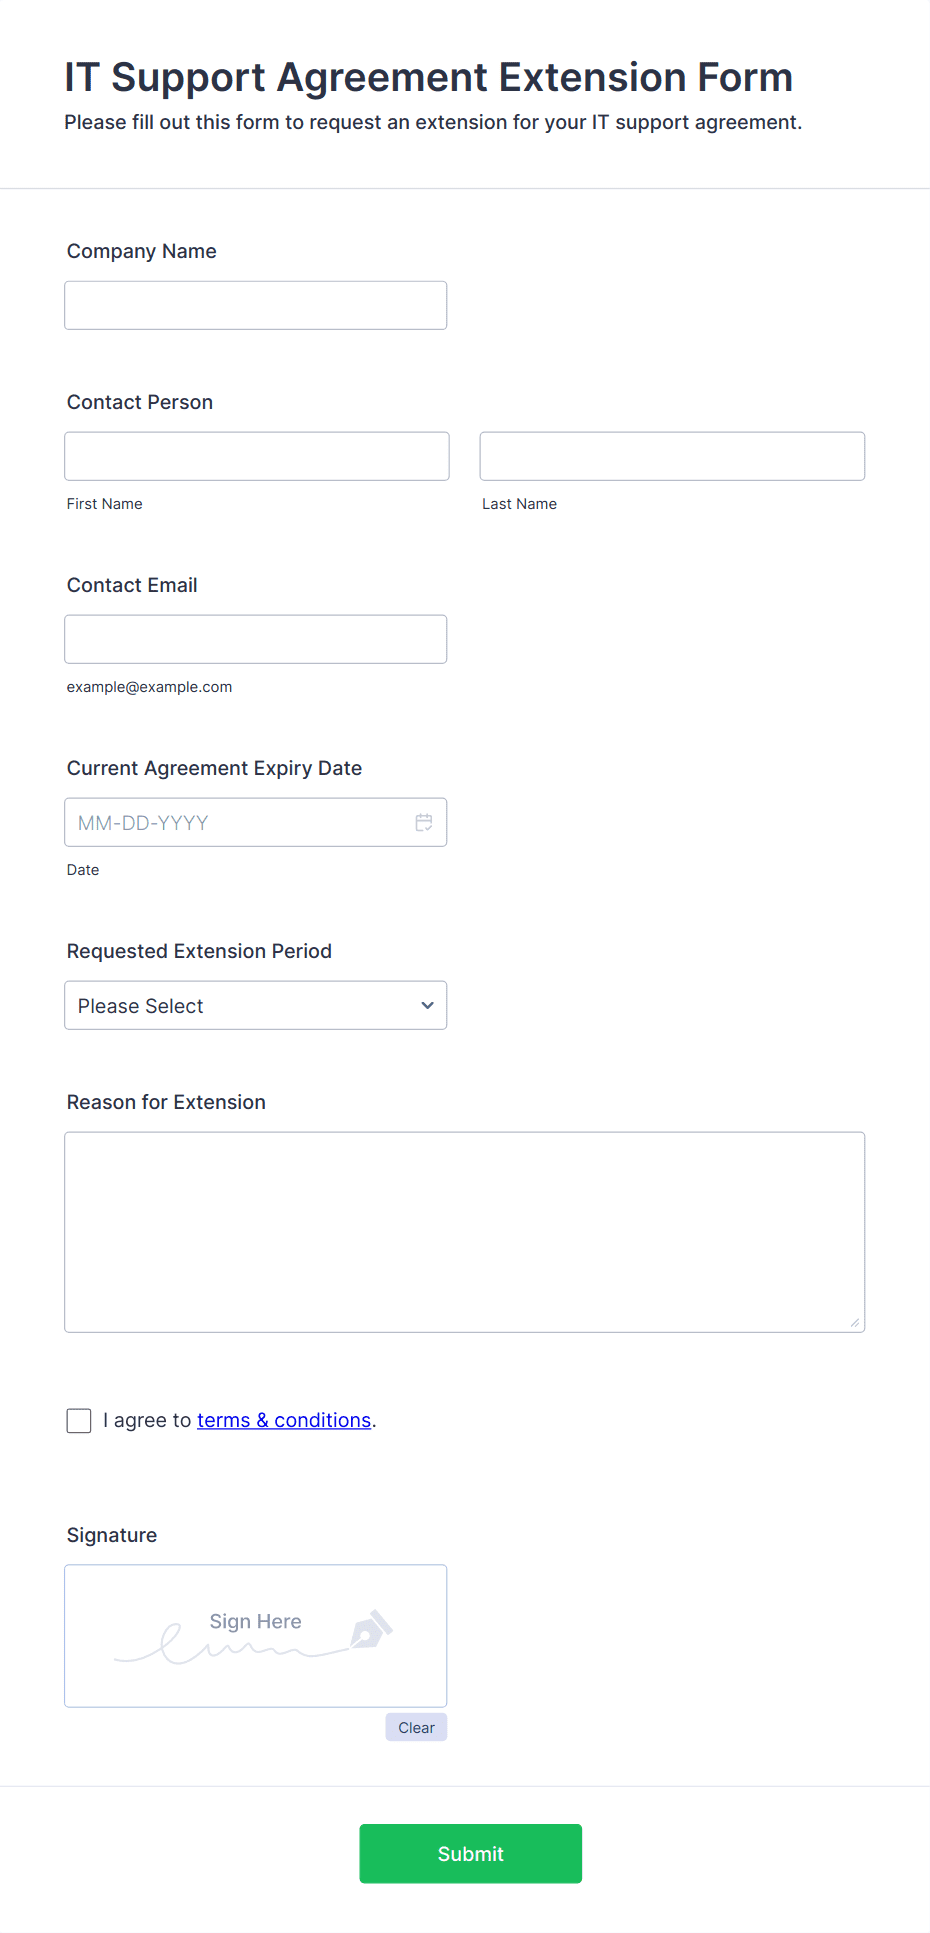Screen dimensions: 930x1933
Task: Click the Reason for Extension textarea
Action: coord(465,1232)
